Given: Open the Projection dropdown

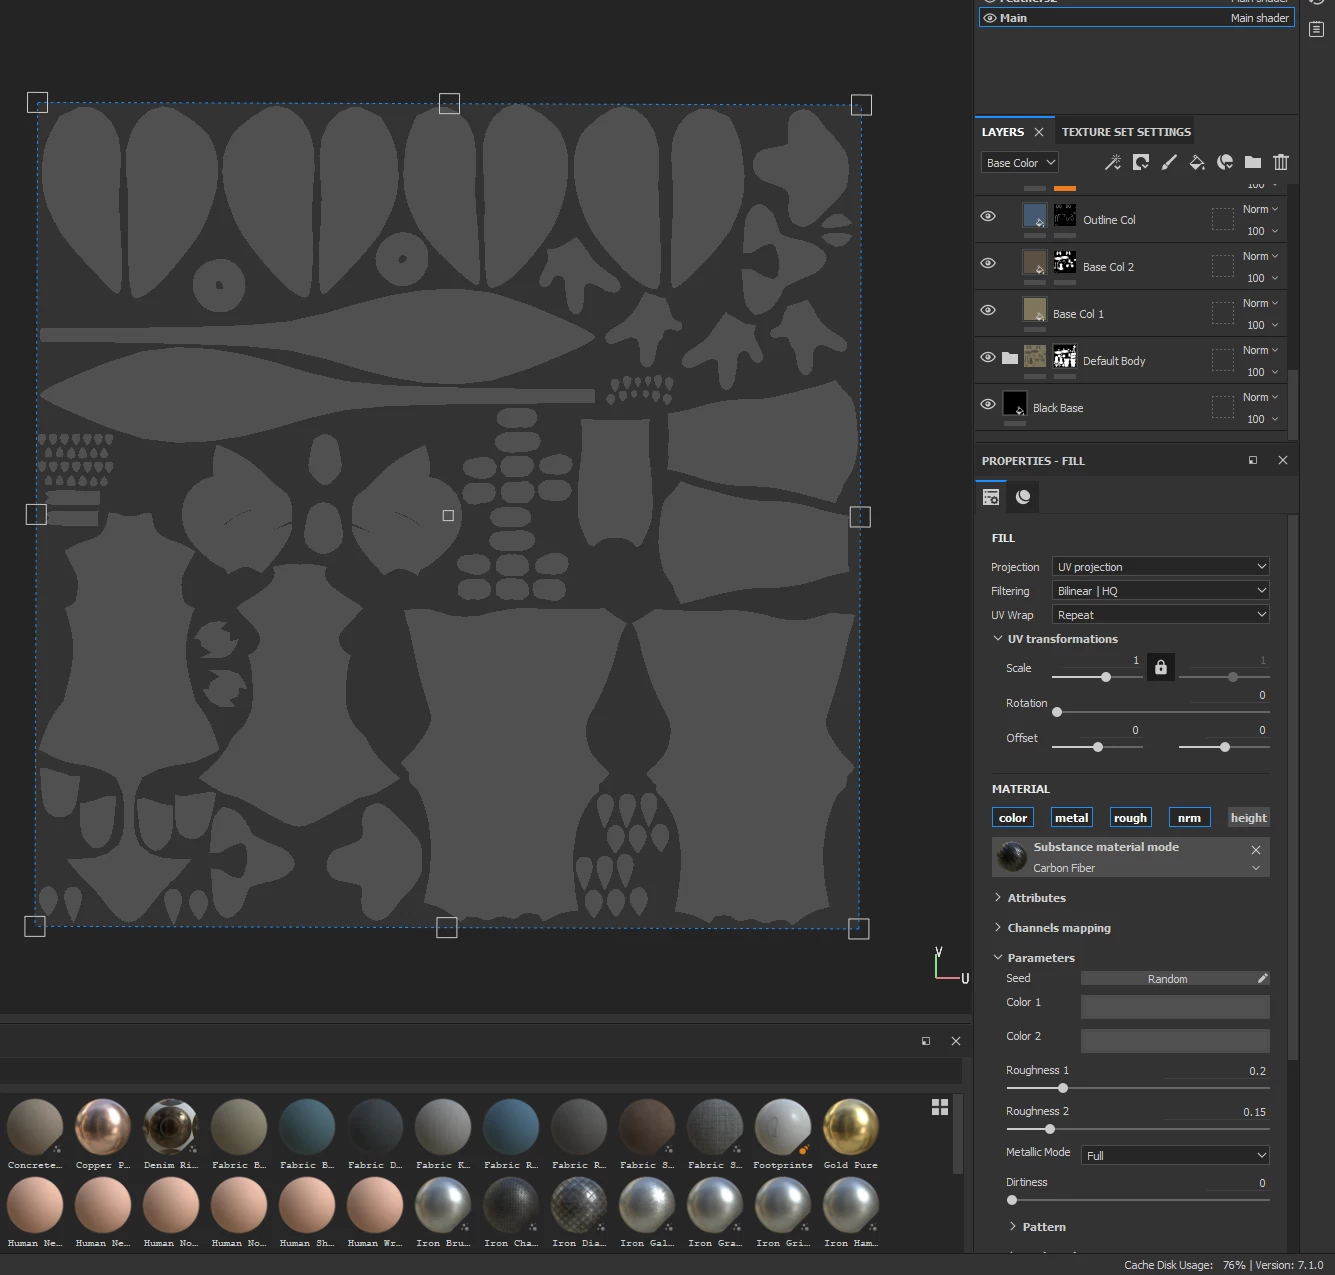Looking at the screenshot, I should (1160, 567).
